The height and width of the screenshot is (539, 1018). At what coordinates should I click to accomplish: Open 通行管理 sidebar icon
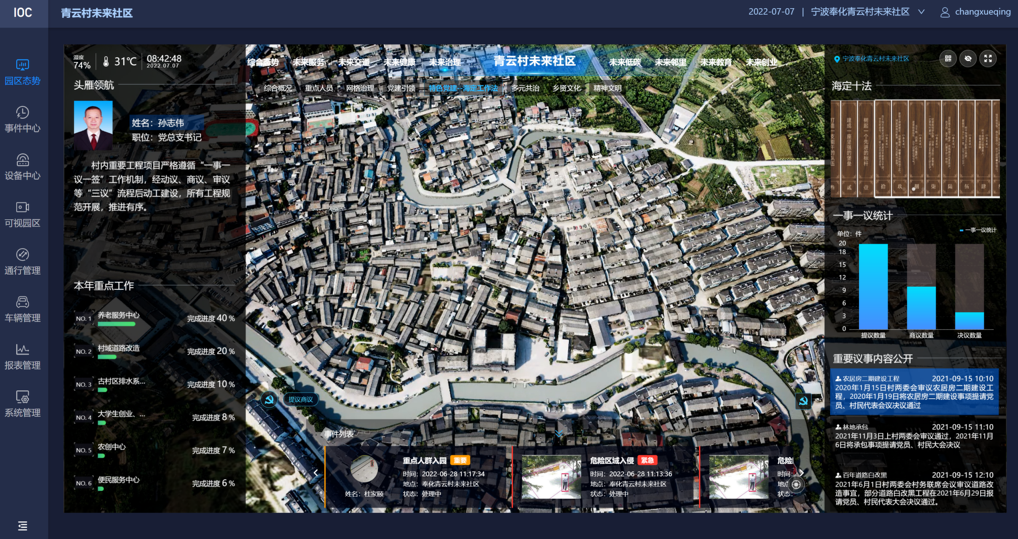click(x=23, y=255)
